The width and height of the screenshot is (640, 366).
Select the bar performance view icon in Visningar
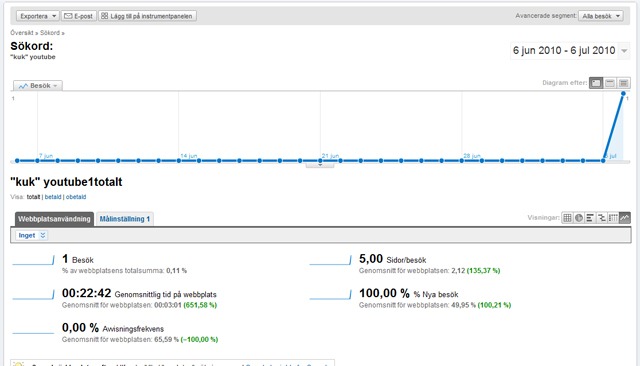590,218
